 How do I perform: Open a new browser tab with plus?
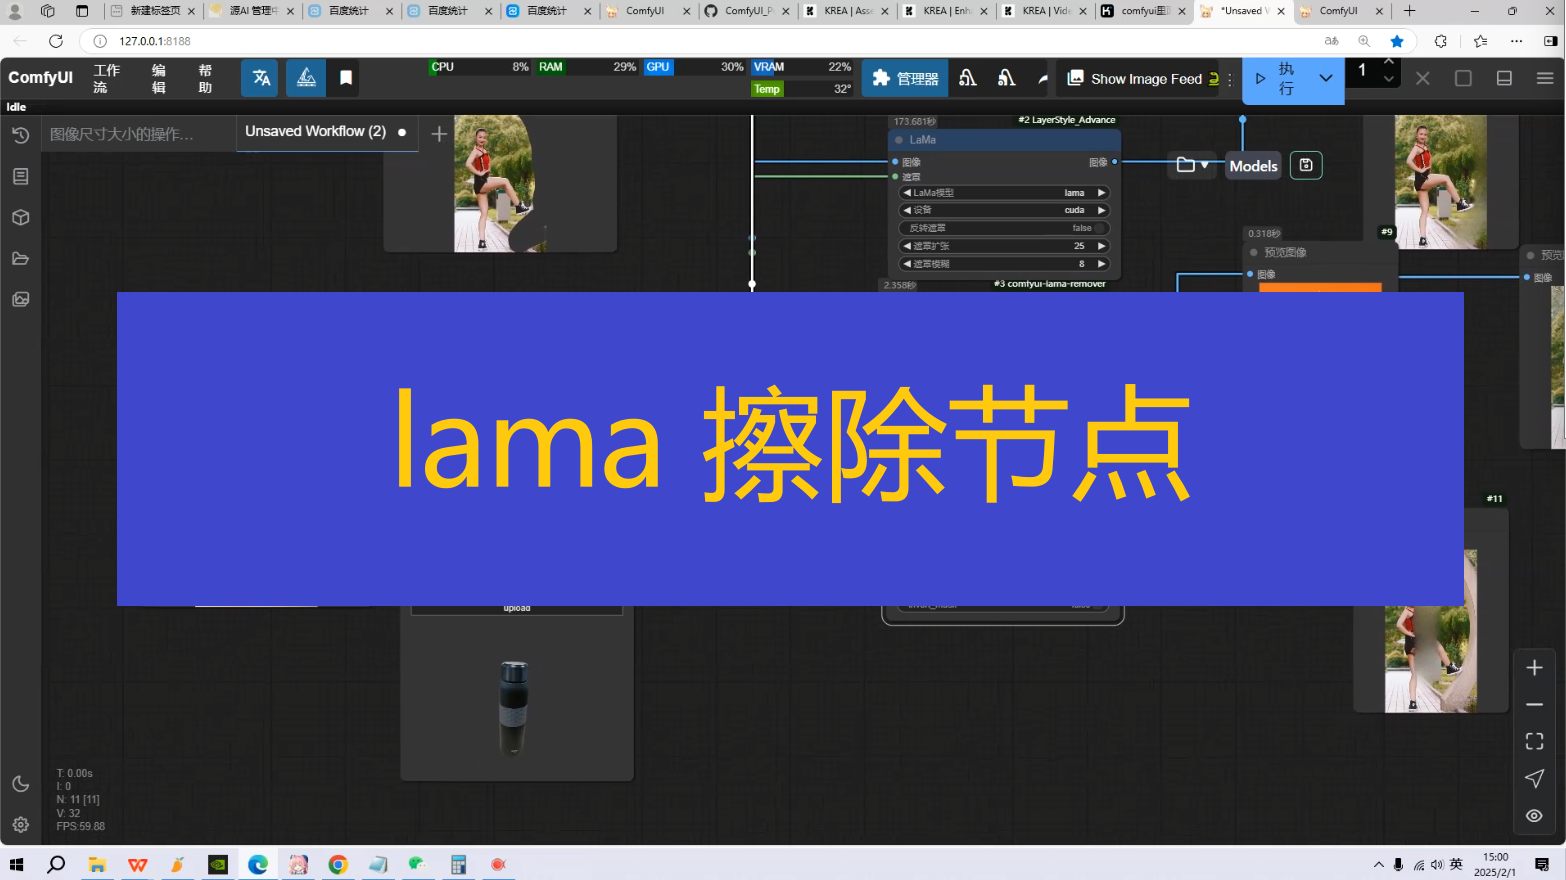1409,11
